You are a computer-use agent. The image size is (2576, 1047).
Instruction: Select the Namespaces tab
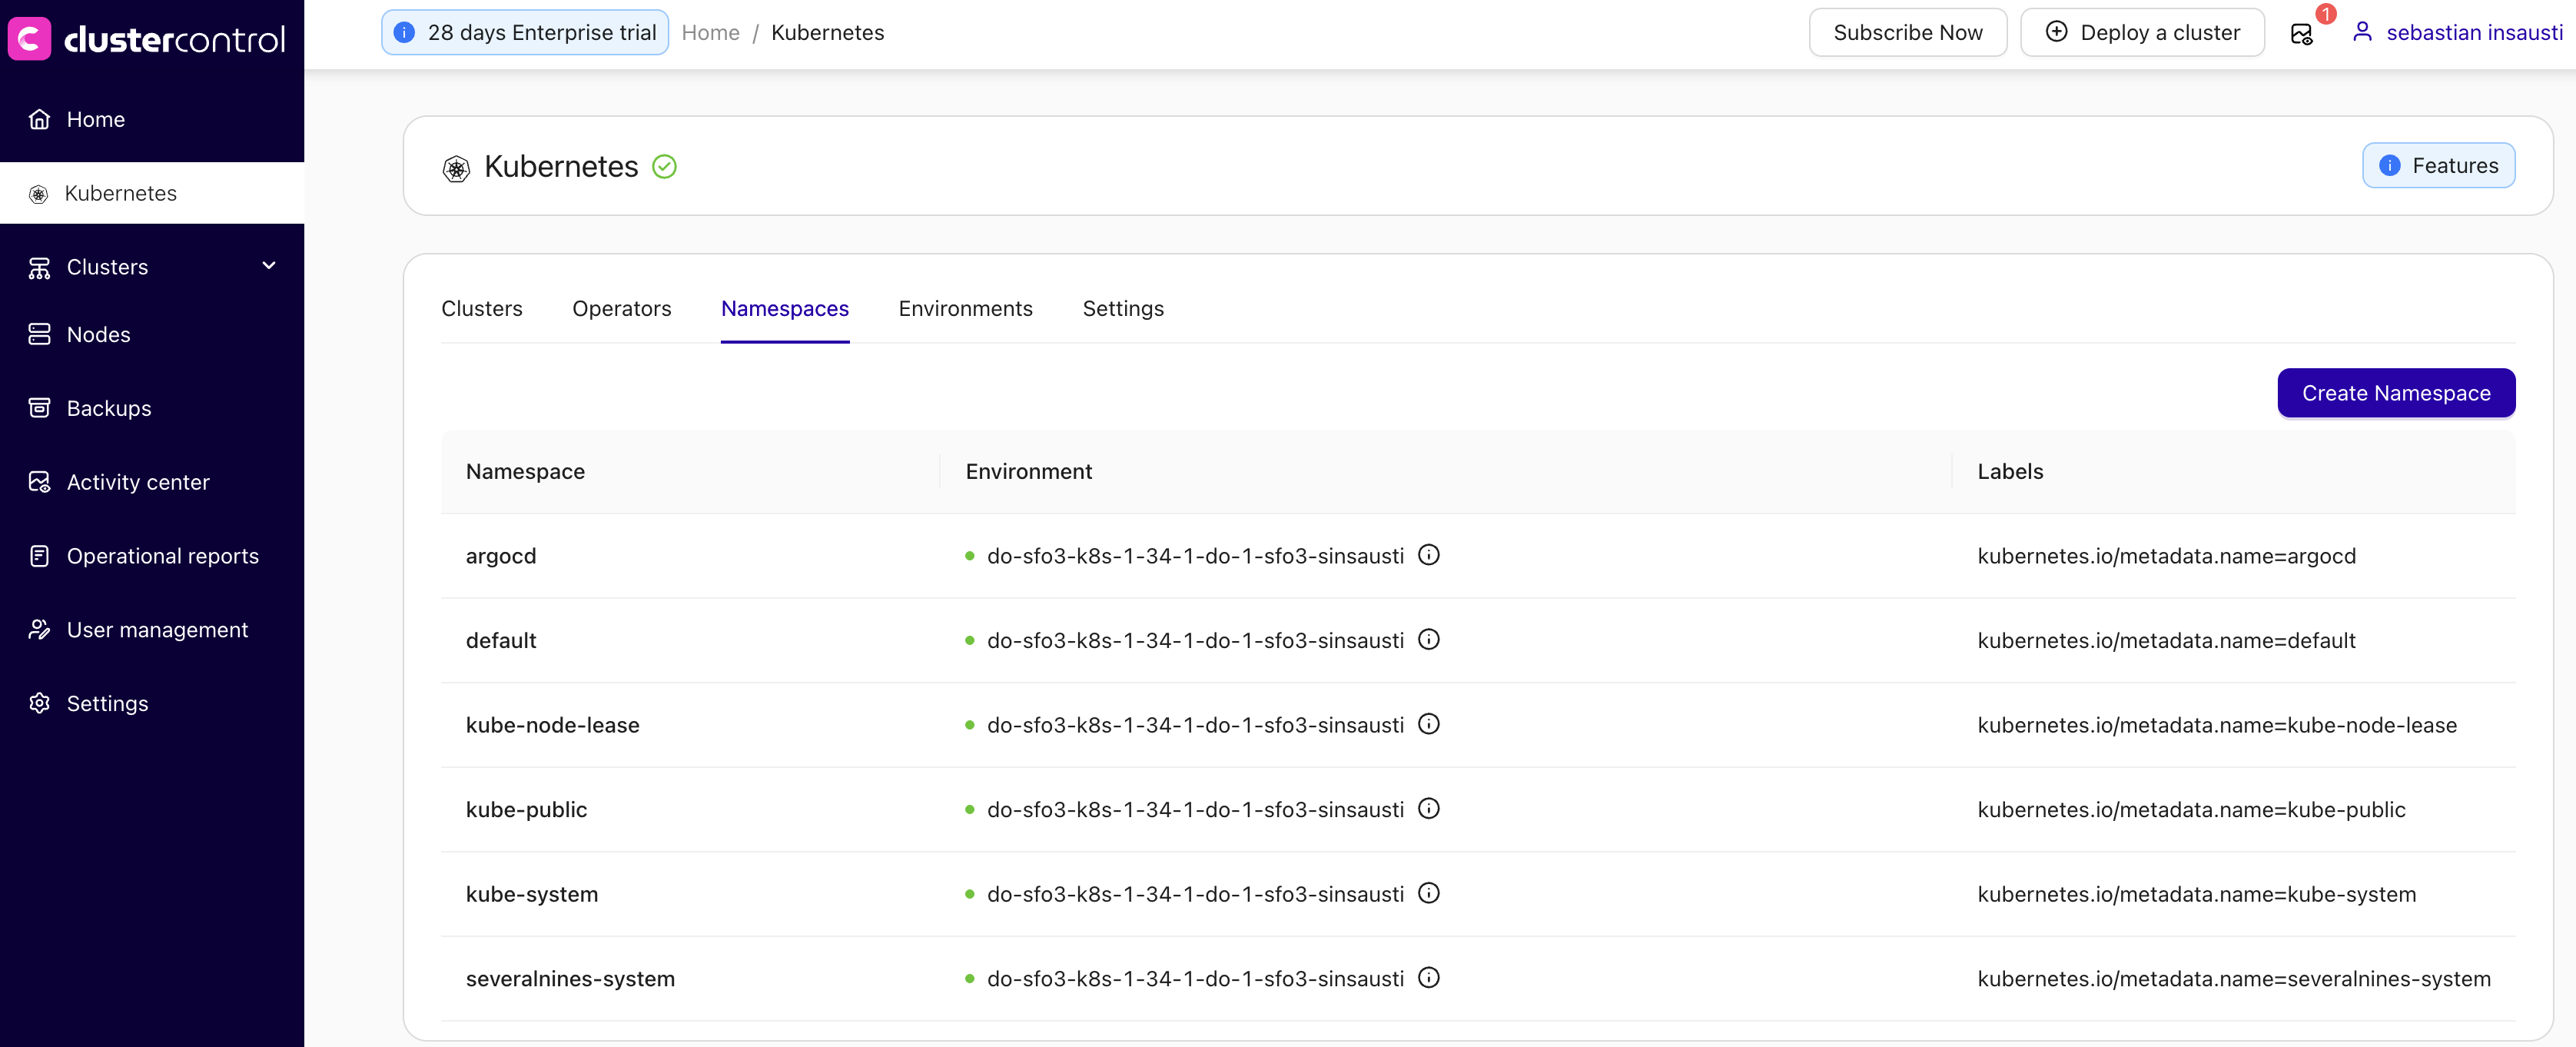tap(785, 309)
